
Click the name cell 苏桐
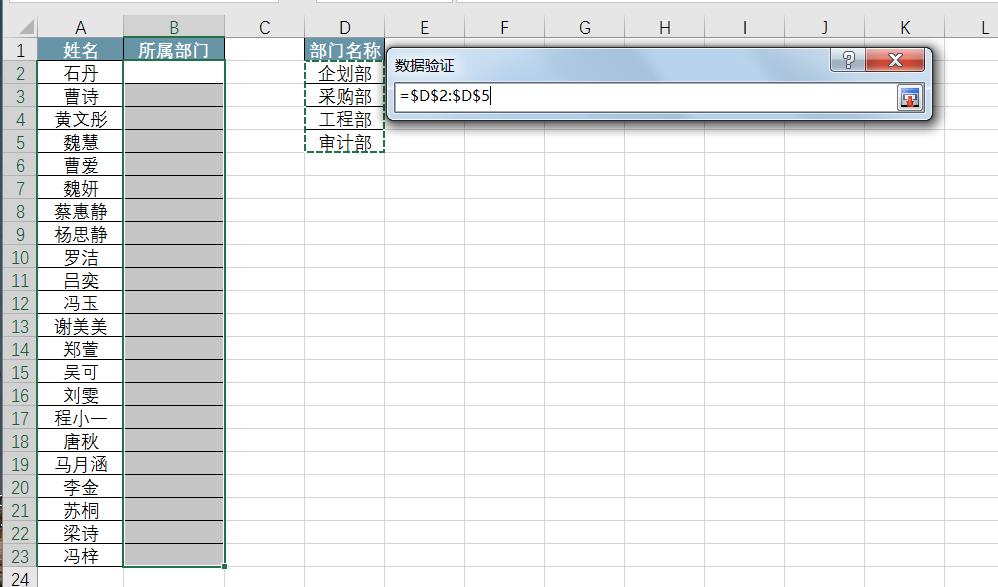tap(80, 510)
